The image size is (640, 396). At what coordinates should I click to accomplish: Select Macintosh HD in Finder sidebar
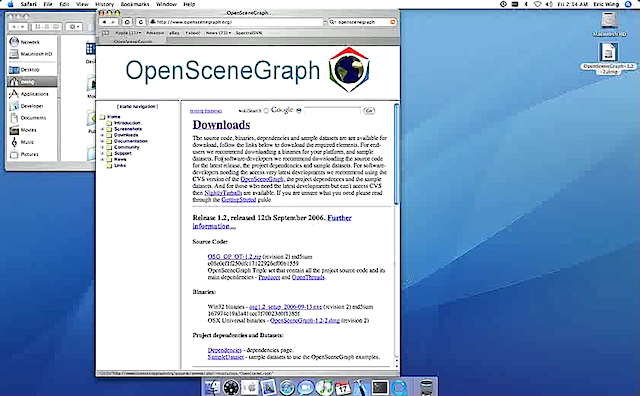pos(31,54)
